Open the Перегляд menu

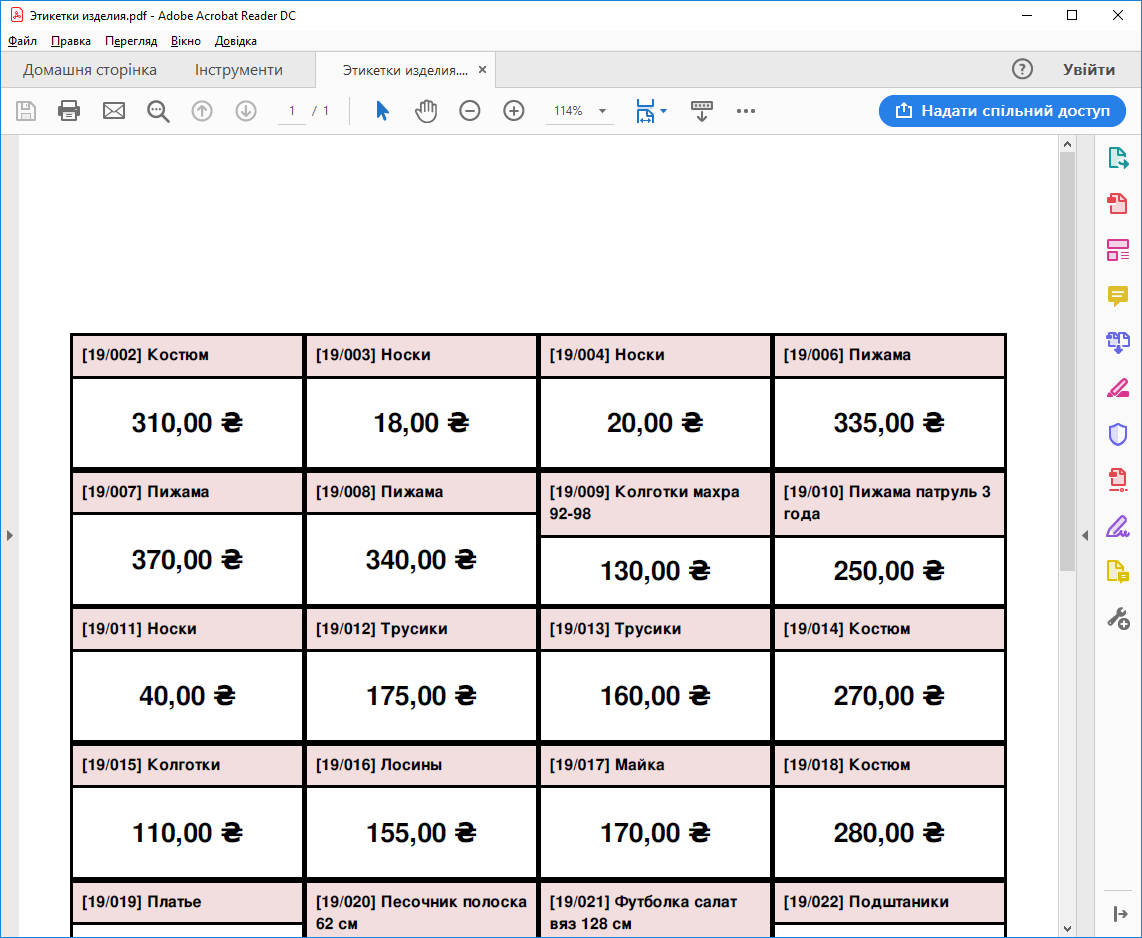pos(131,41)
